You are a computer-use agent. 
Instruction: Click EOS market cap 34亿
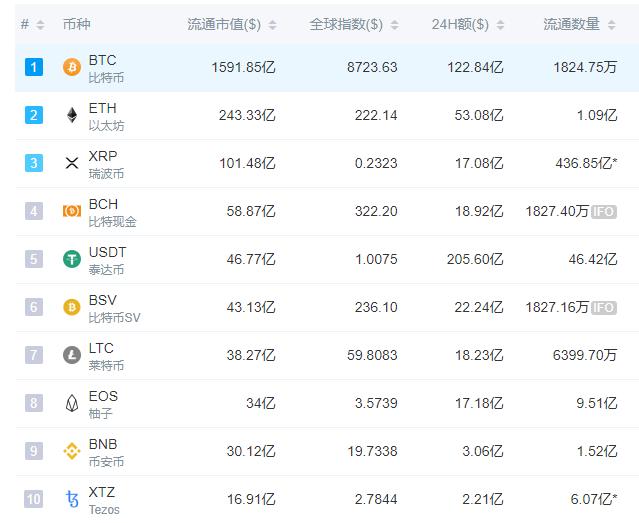pos(261,404)
